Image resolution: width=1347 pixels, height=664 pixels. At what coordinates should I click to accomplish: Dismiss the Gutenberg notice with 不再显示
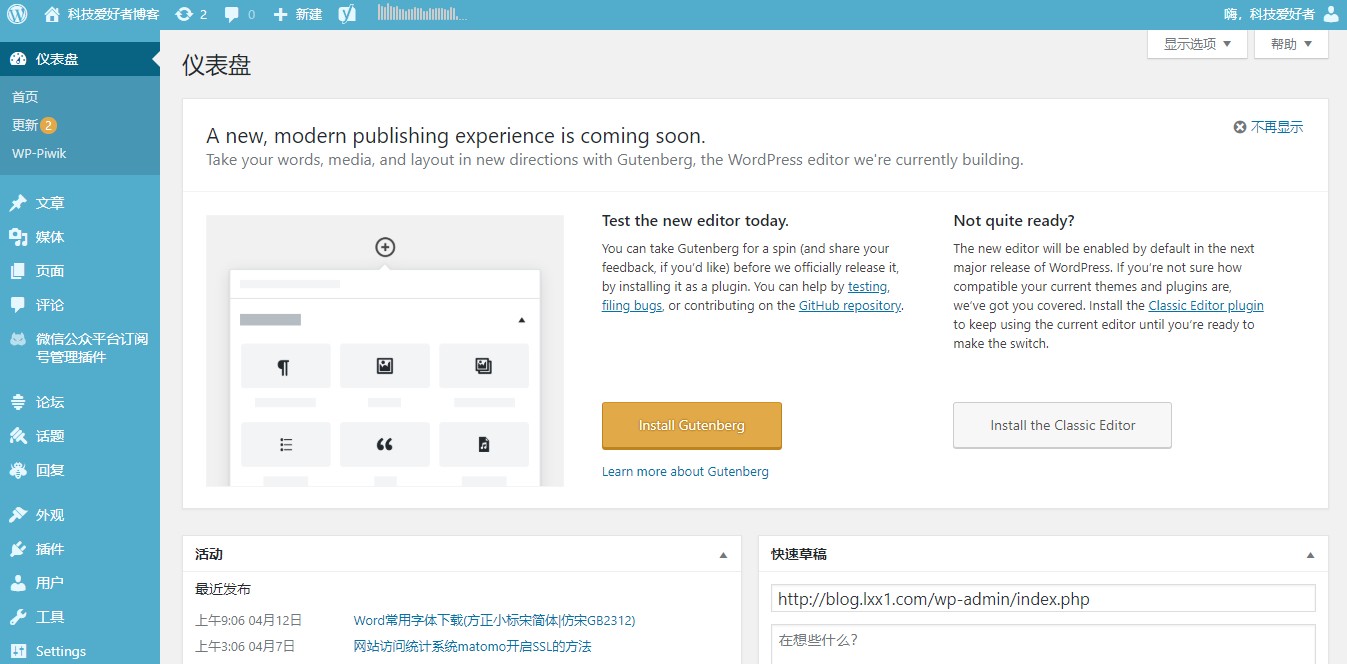tap(1268, 127)
